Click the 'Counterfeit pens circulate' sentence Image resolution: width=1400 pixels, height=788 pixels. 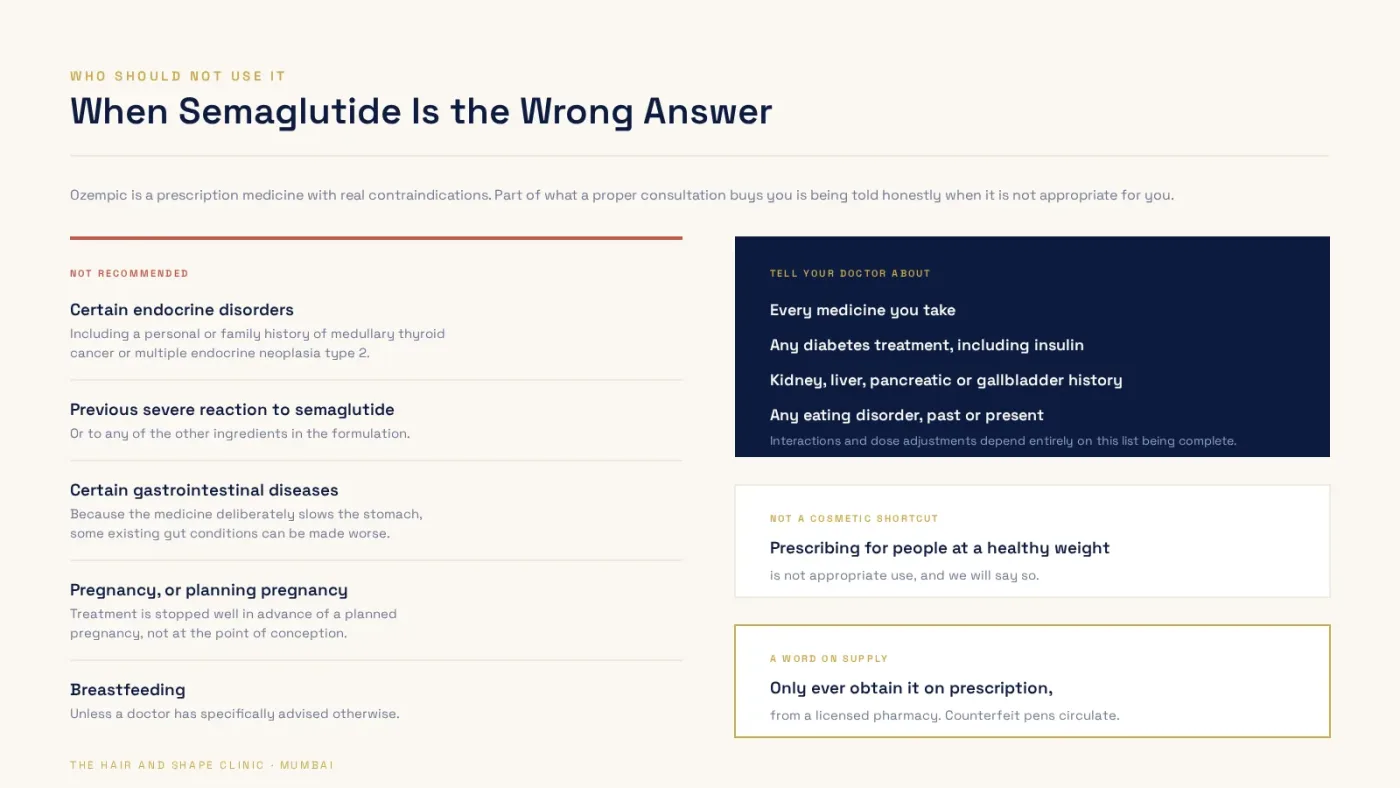point(1032,715)
